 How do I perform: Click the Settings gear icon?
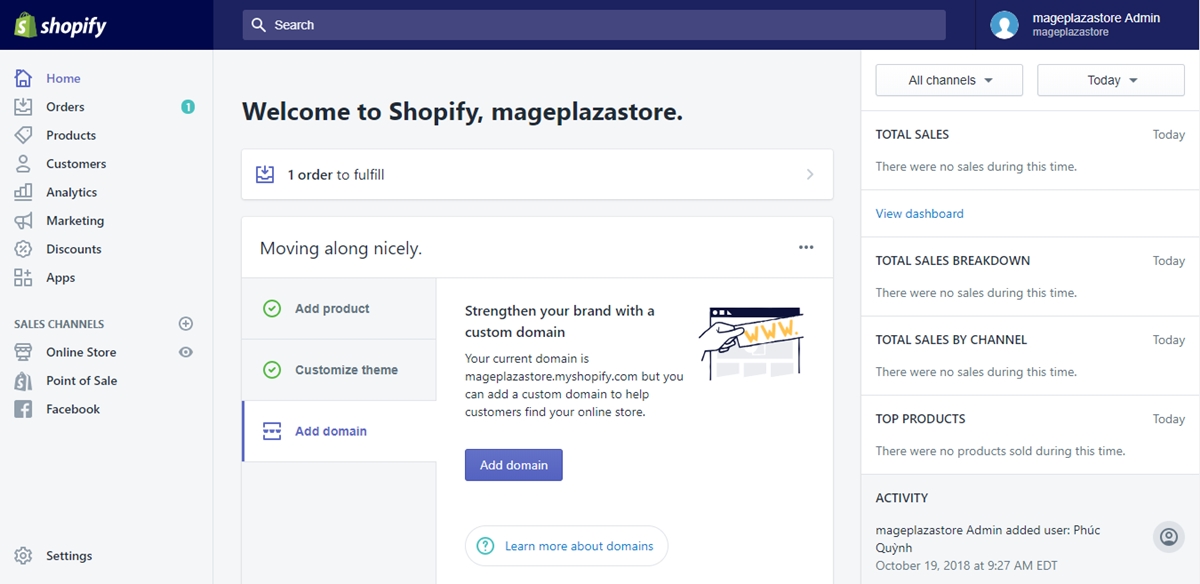tap(23, 556)
